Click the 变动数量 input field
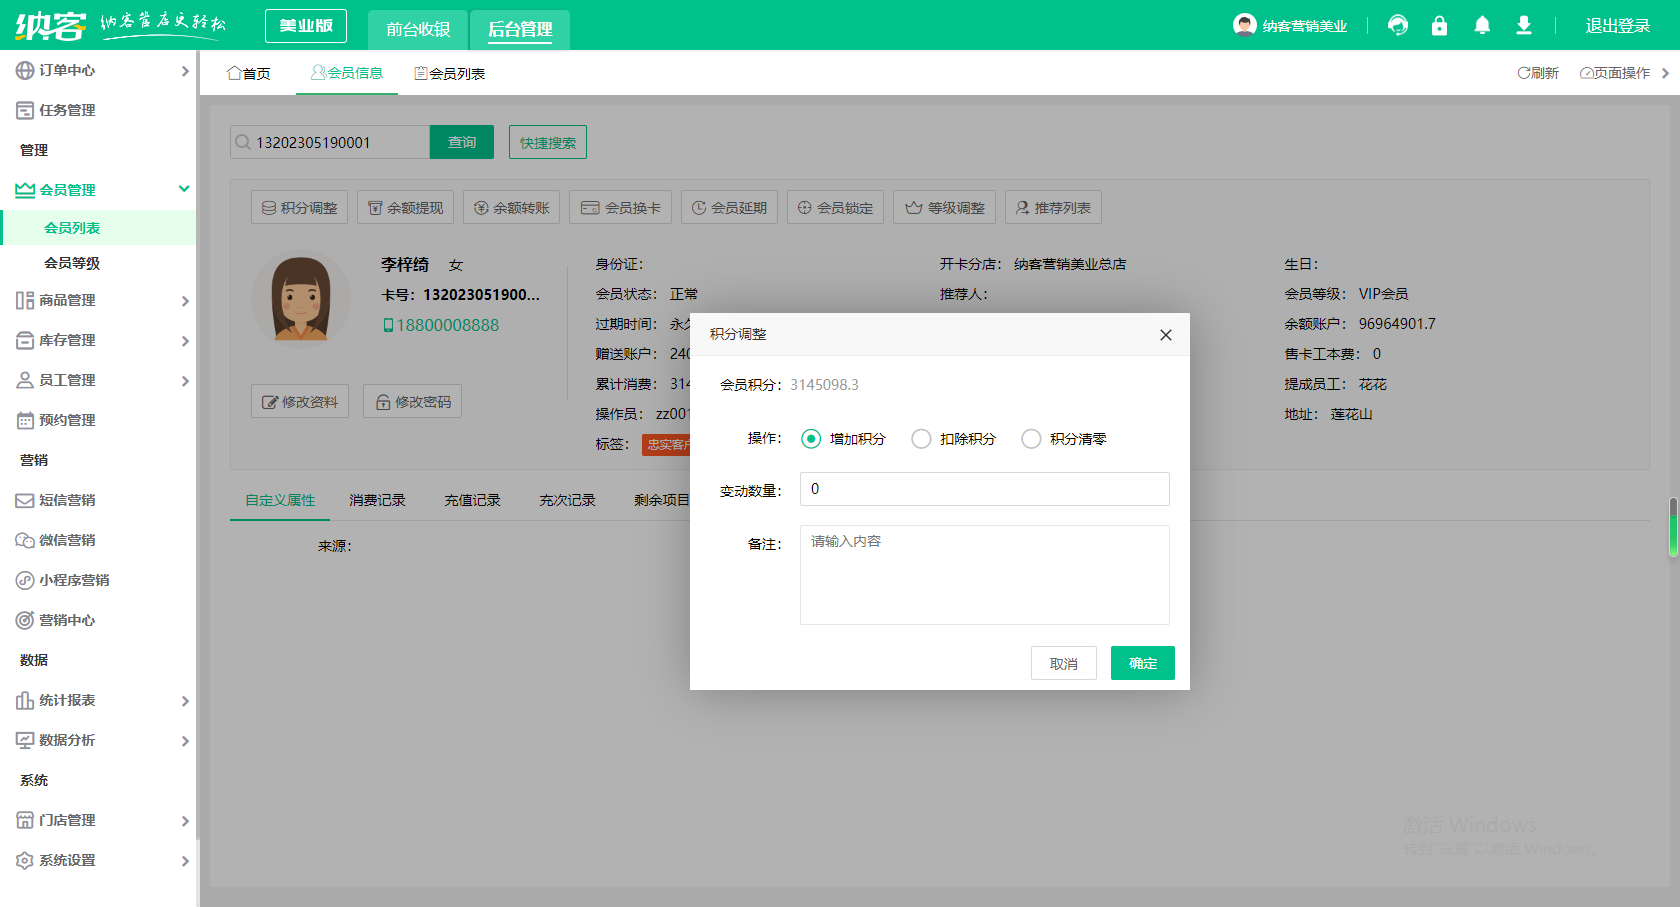The height and width of the screenshot is (907, 1680). click(x=983, y=489)
